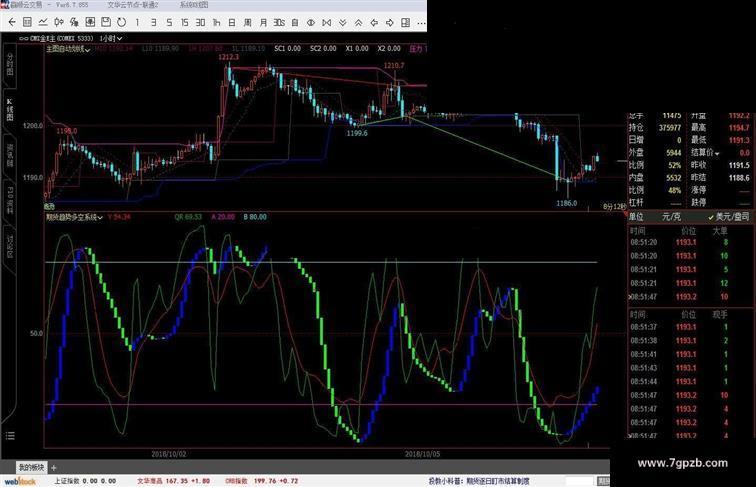Toggle the eye visibility icon in toolbar
Viewport: 756px width, 487px height.
tap(311, 22)
